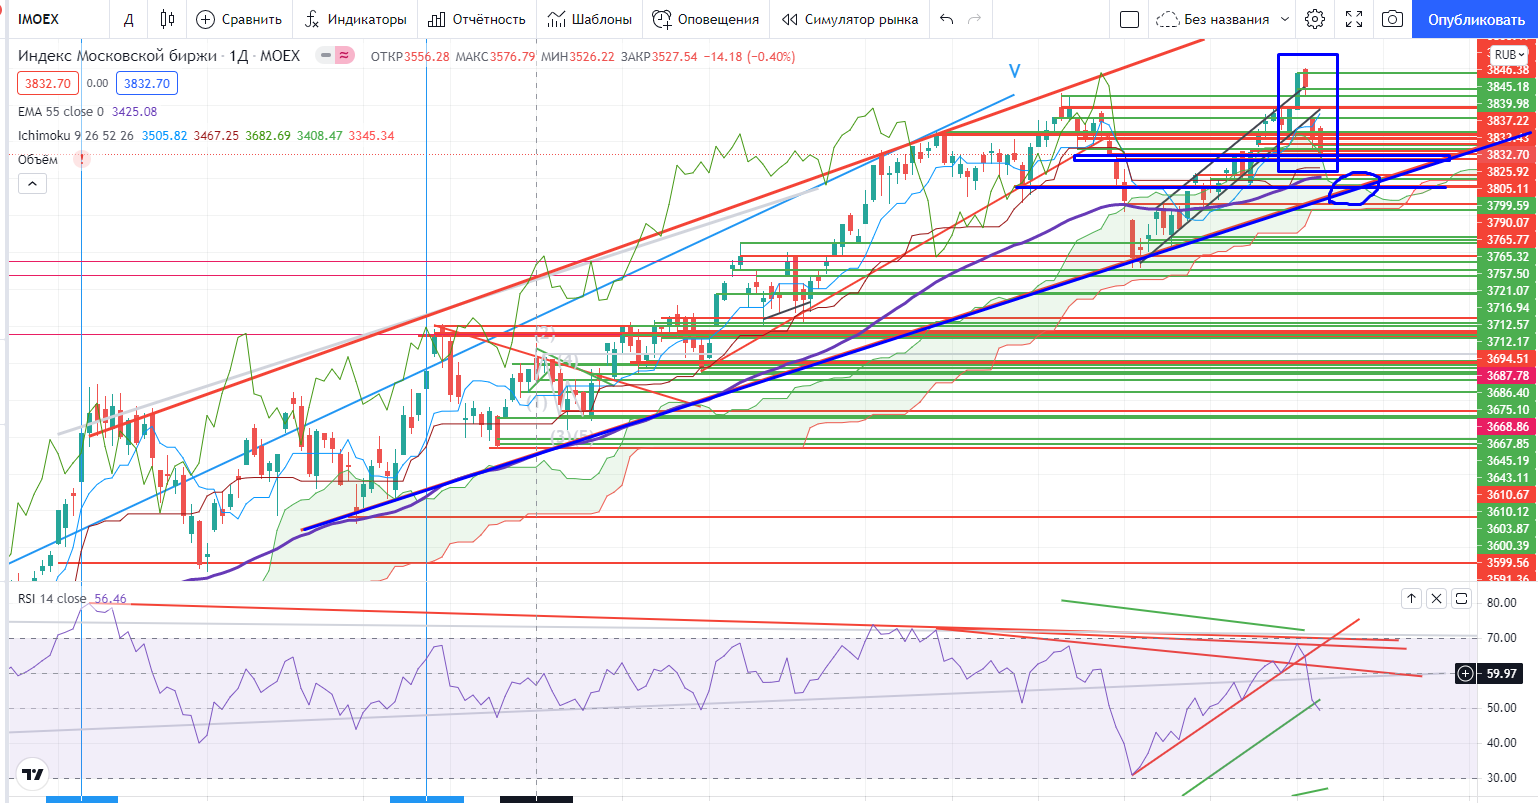The image size is (1538, 803).
Task: Click the indicator Templates icon
Action: pos(557,19)
